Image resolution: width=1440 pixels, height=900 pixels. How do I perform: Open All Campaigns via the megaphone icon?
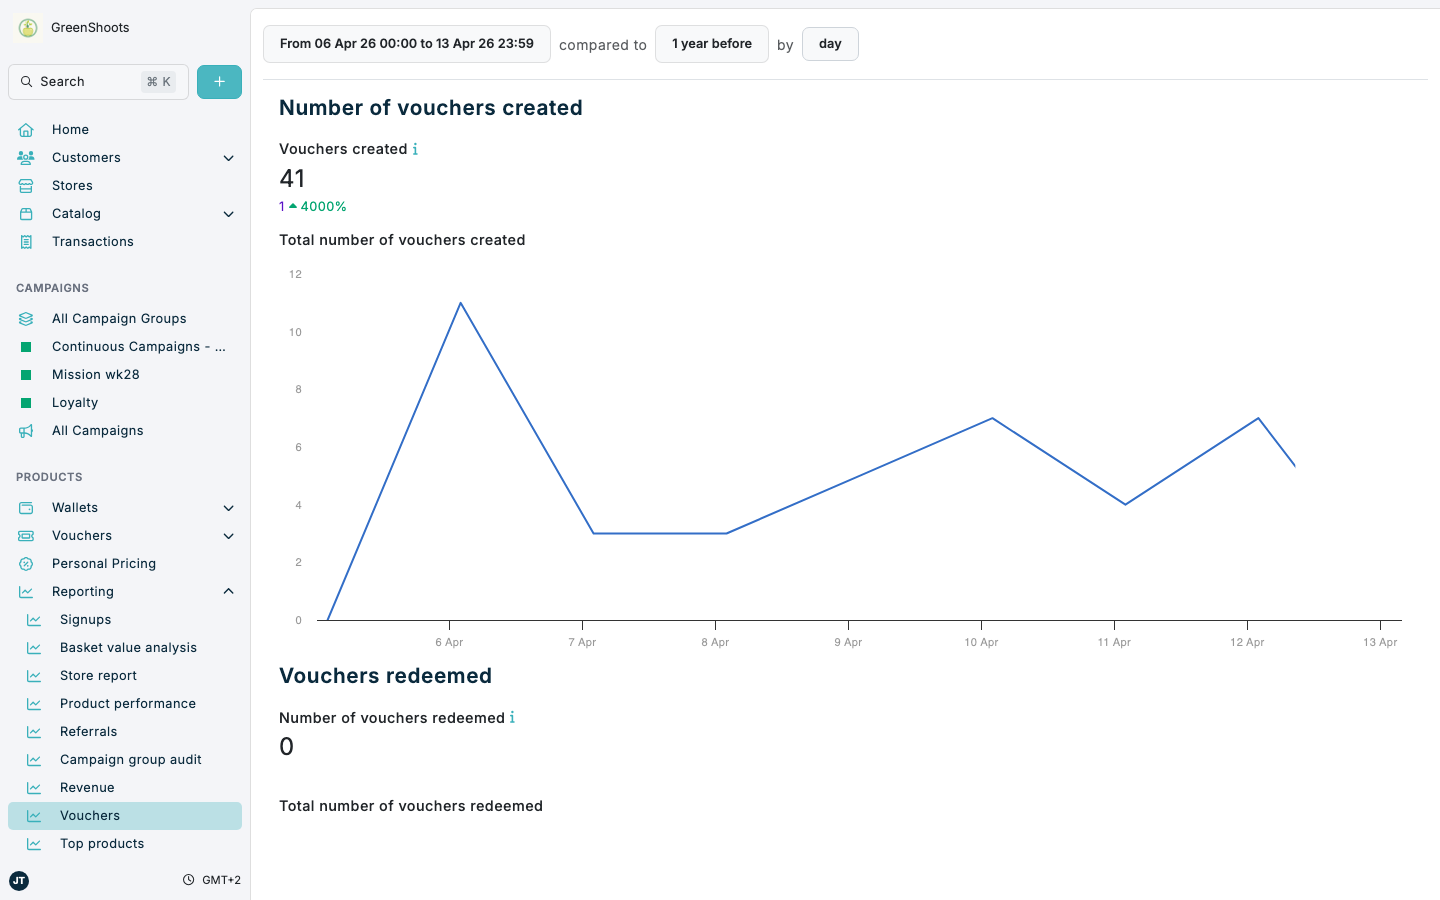25,430
